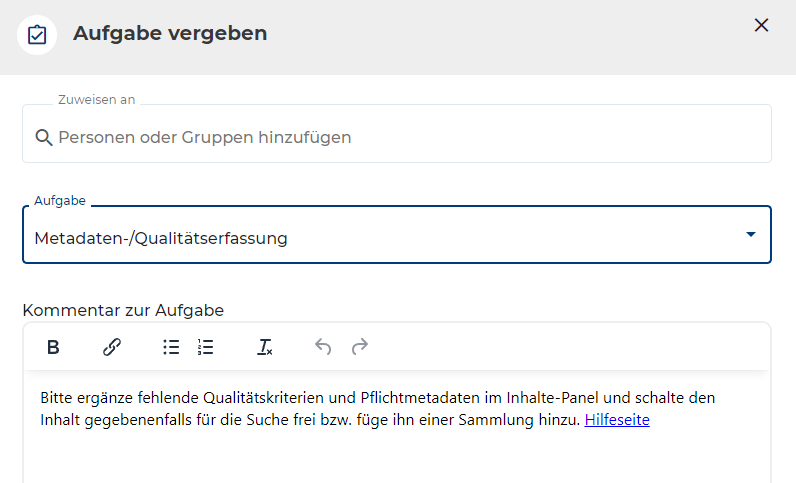Undo the last editor change

coord(323,347)
